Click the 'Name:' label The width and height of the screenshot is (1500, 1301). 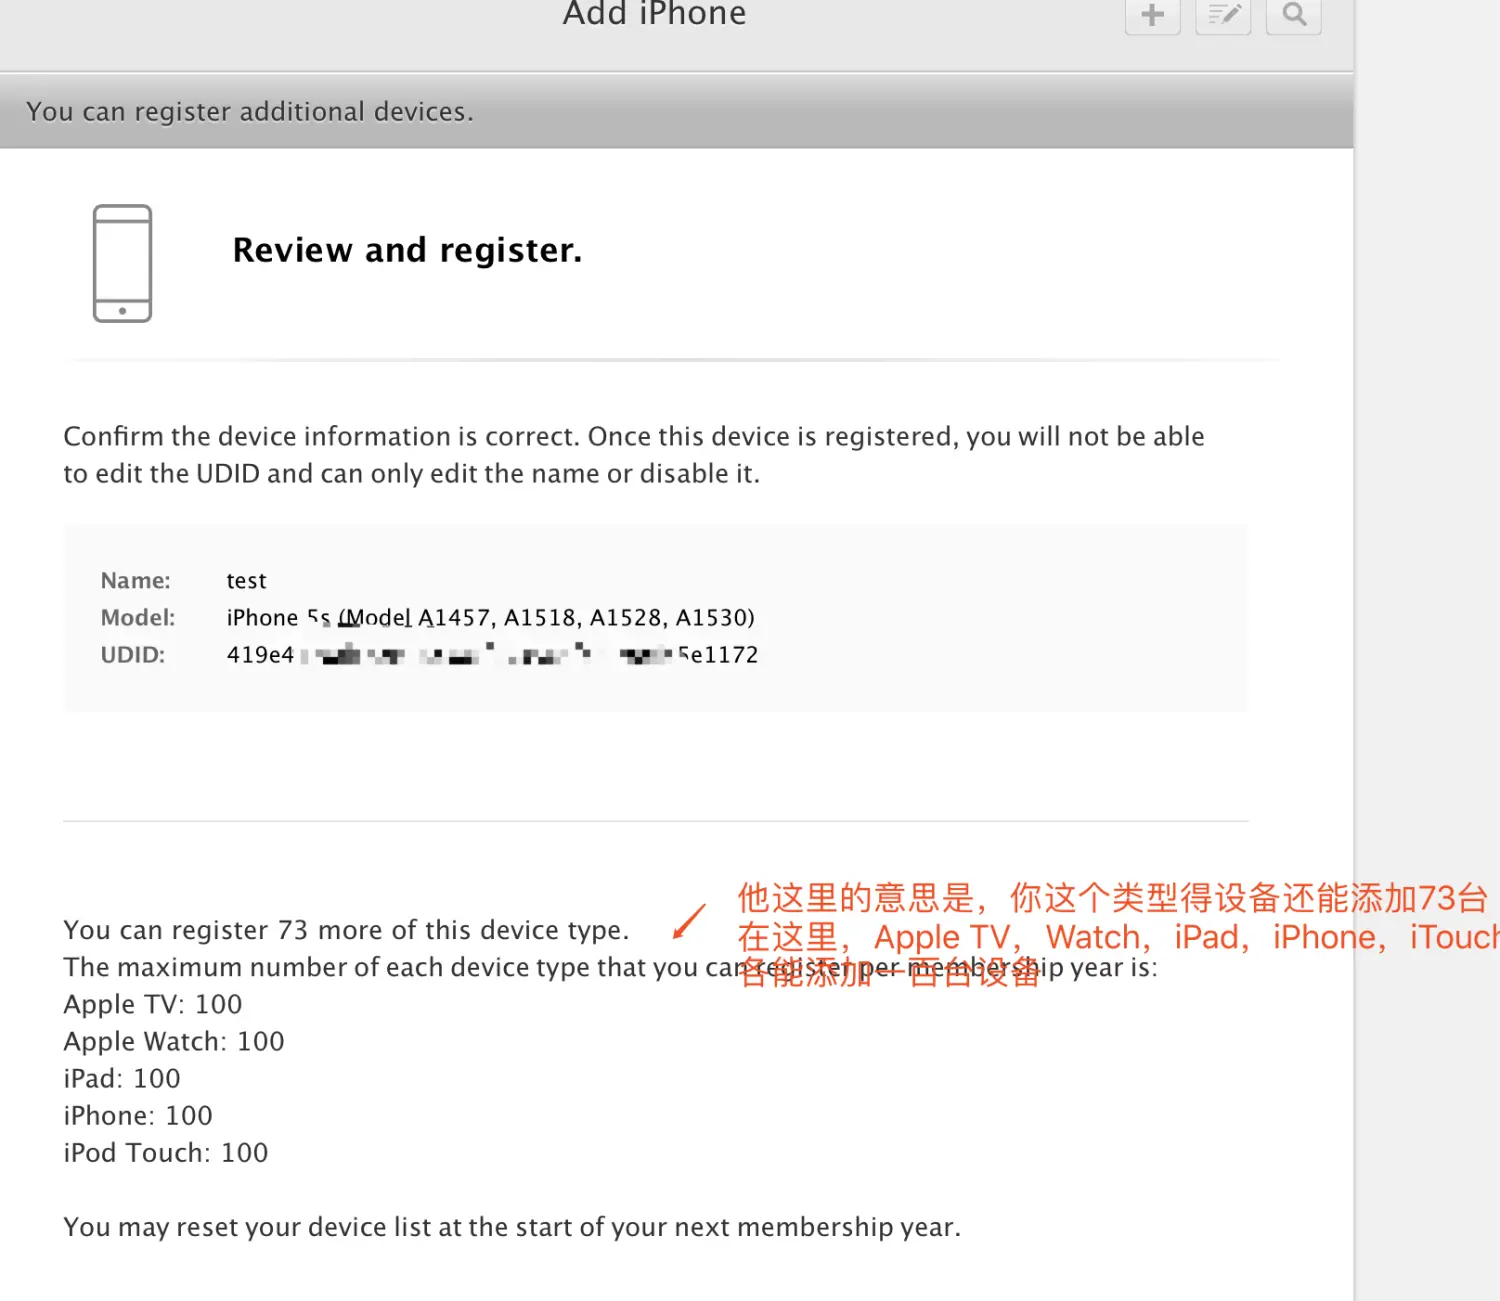[x=136, y=581]
